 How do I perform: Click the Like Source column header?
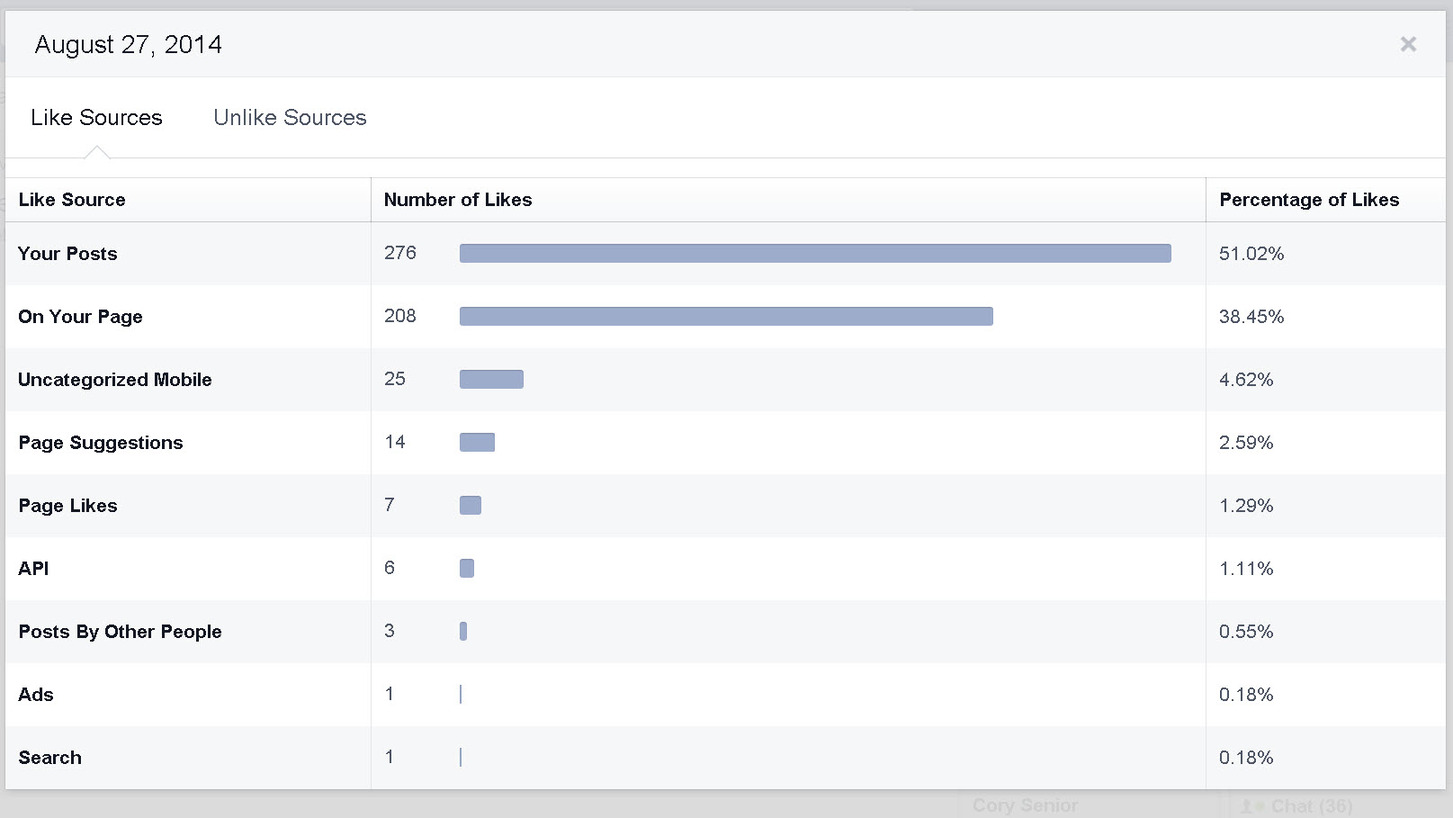71,200
